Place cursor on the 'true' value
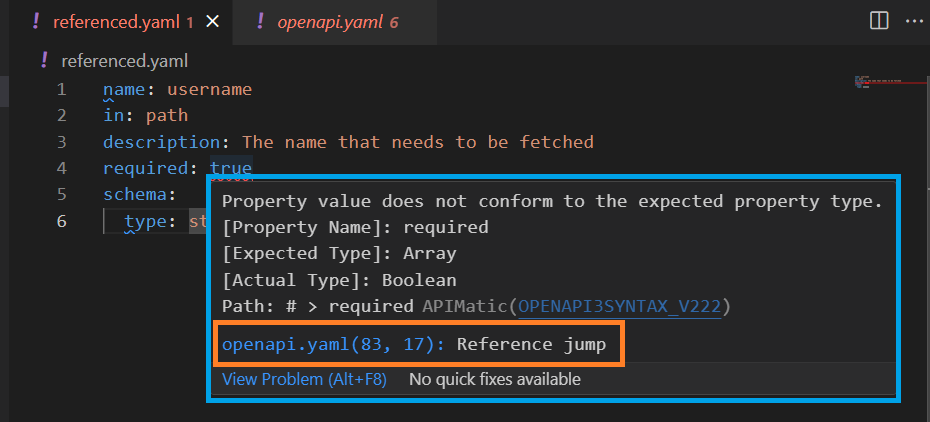The image size is (930, 422). (231, 168)
